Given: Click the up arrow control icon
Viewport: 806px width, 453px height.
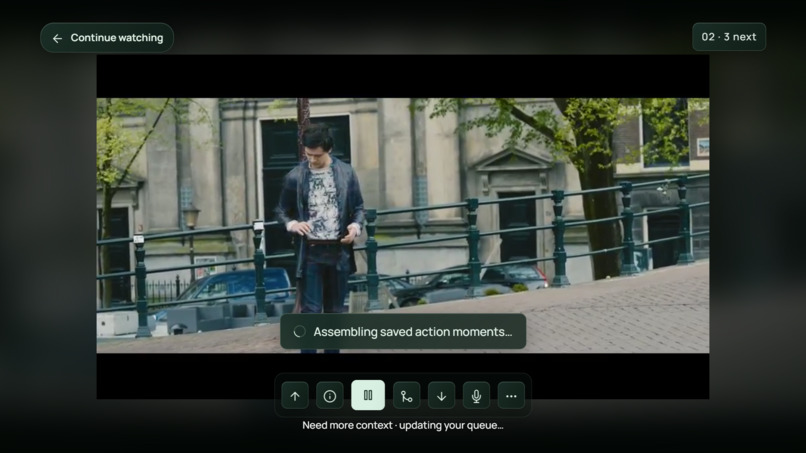Looking at the screenshot, I should [295, 396].
